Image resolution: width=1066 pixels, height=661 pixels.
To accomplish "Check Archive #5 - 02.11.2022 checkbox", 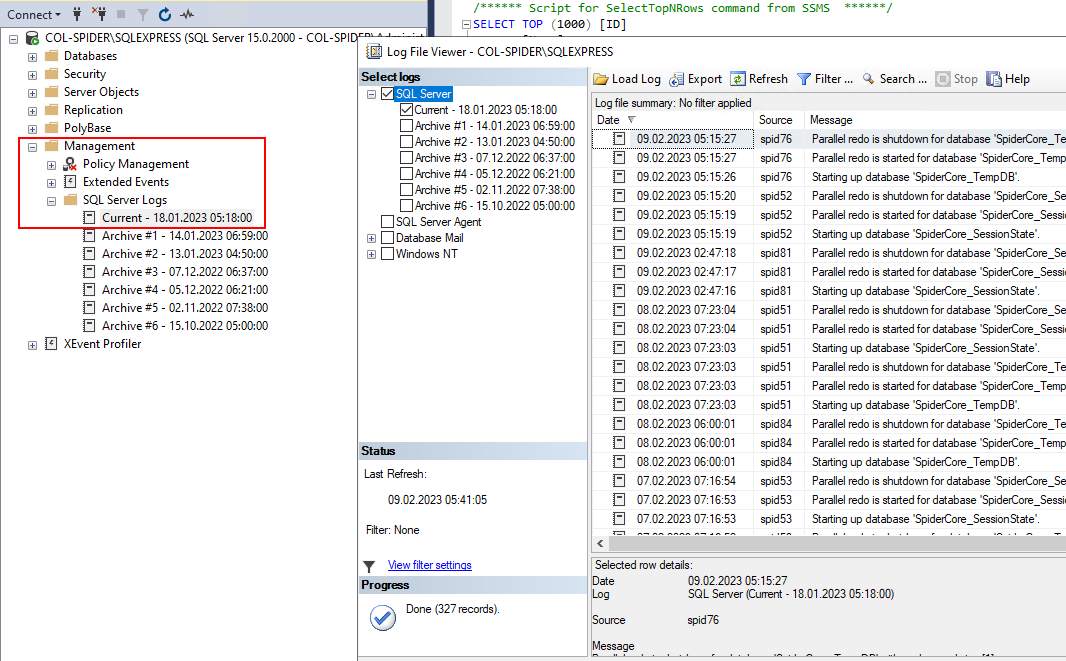I will (407, 190).
